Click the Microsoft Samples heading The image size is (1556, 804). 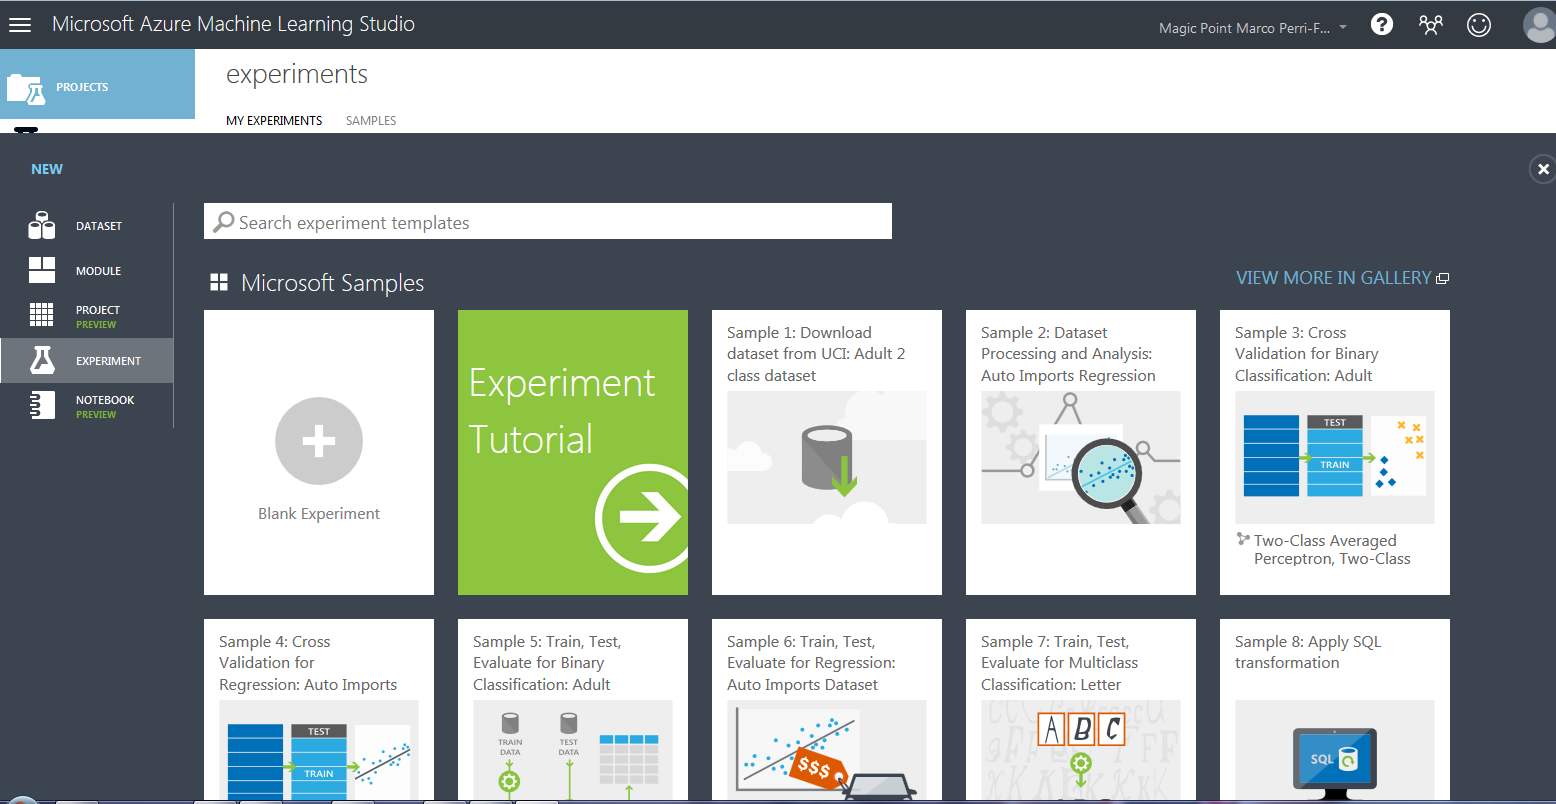[x=332, y=283]
